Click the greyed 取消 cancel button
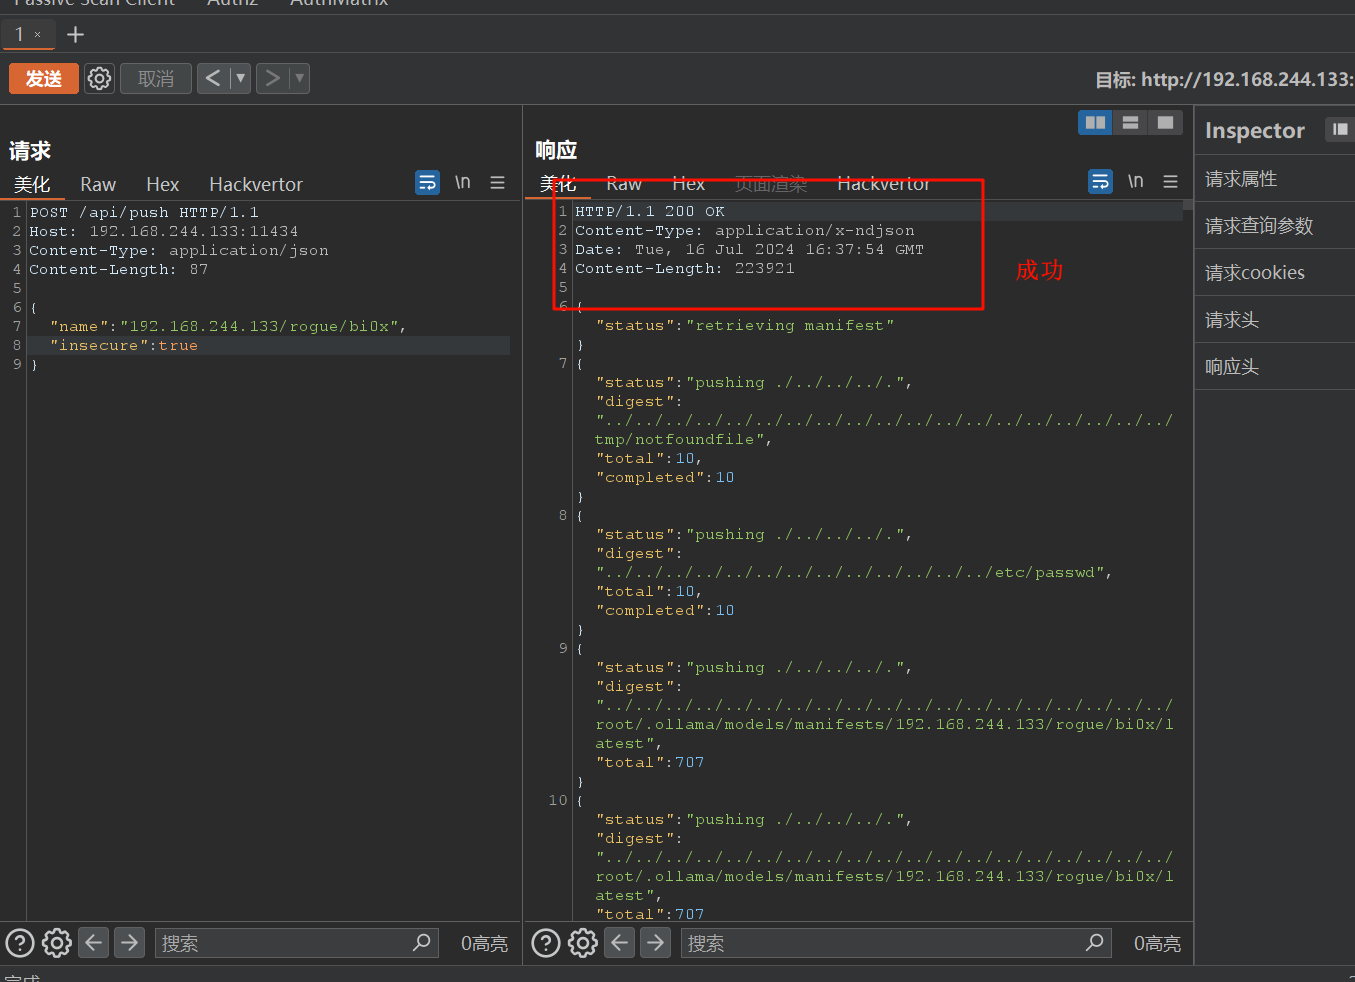Viewport: 1355px width, 982px height. [x=156, y=79]
